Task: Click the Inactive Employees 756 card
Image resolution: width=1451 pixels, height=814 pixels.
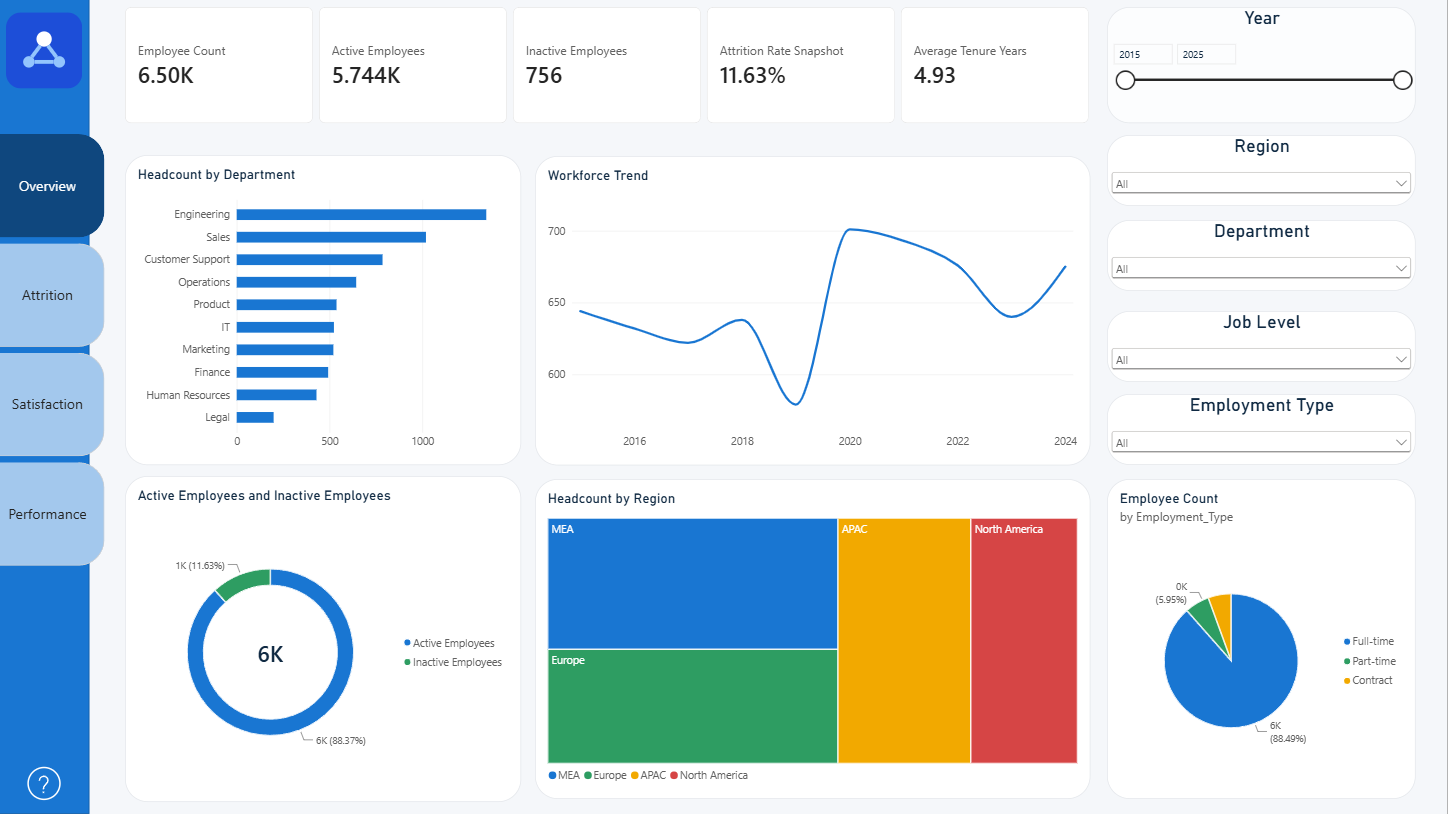Action: (607, 65)
